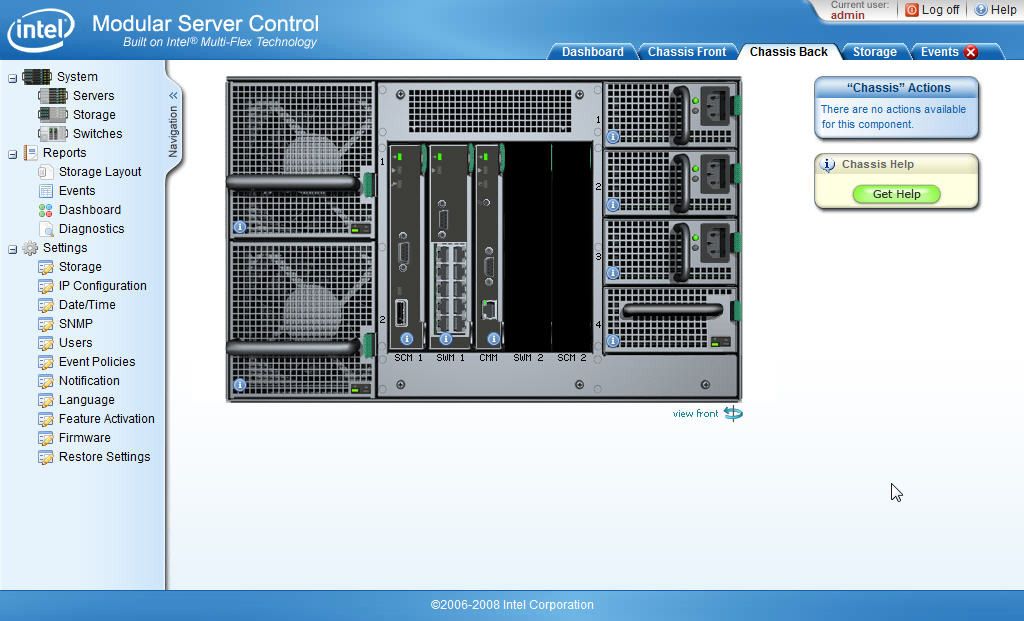The width and height of the screenshot is (1024, 621).
Task: Click the info icon on power supply 1
Action: click(x=611, y=134)
